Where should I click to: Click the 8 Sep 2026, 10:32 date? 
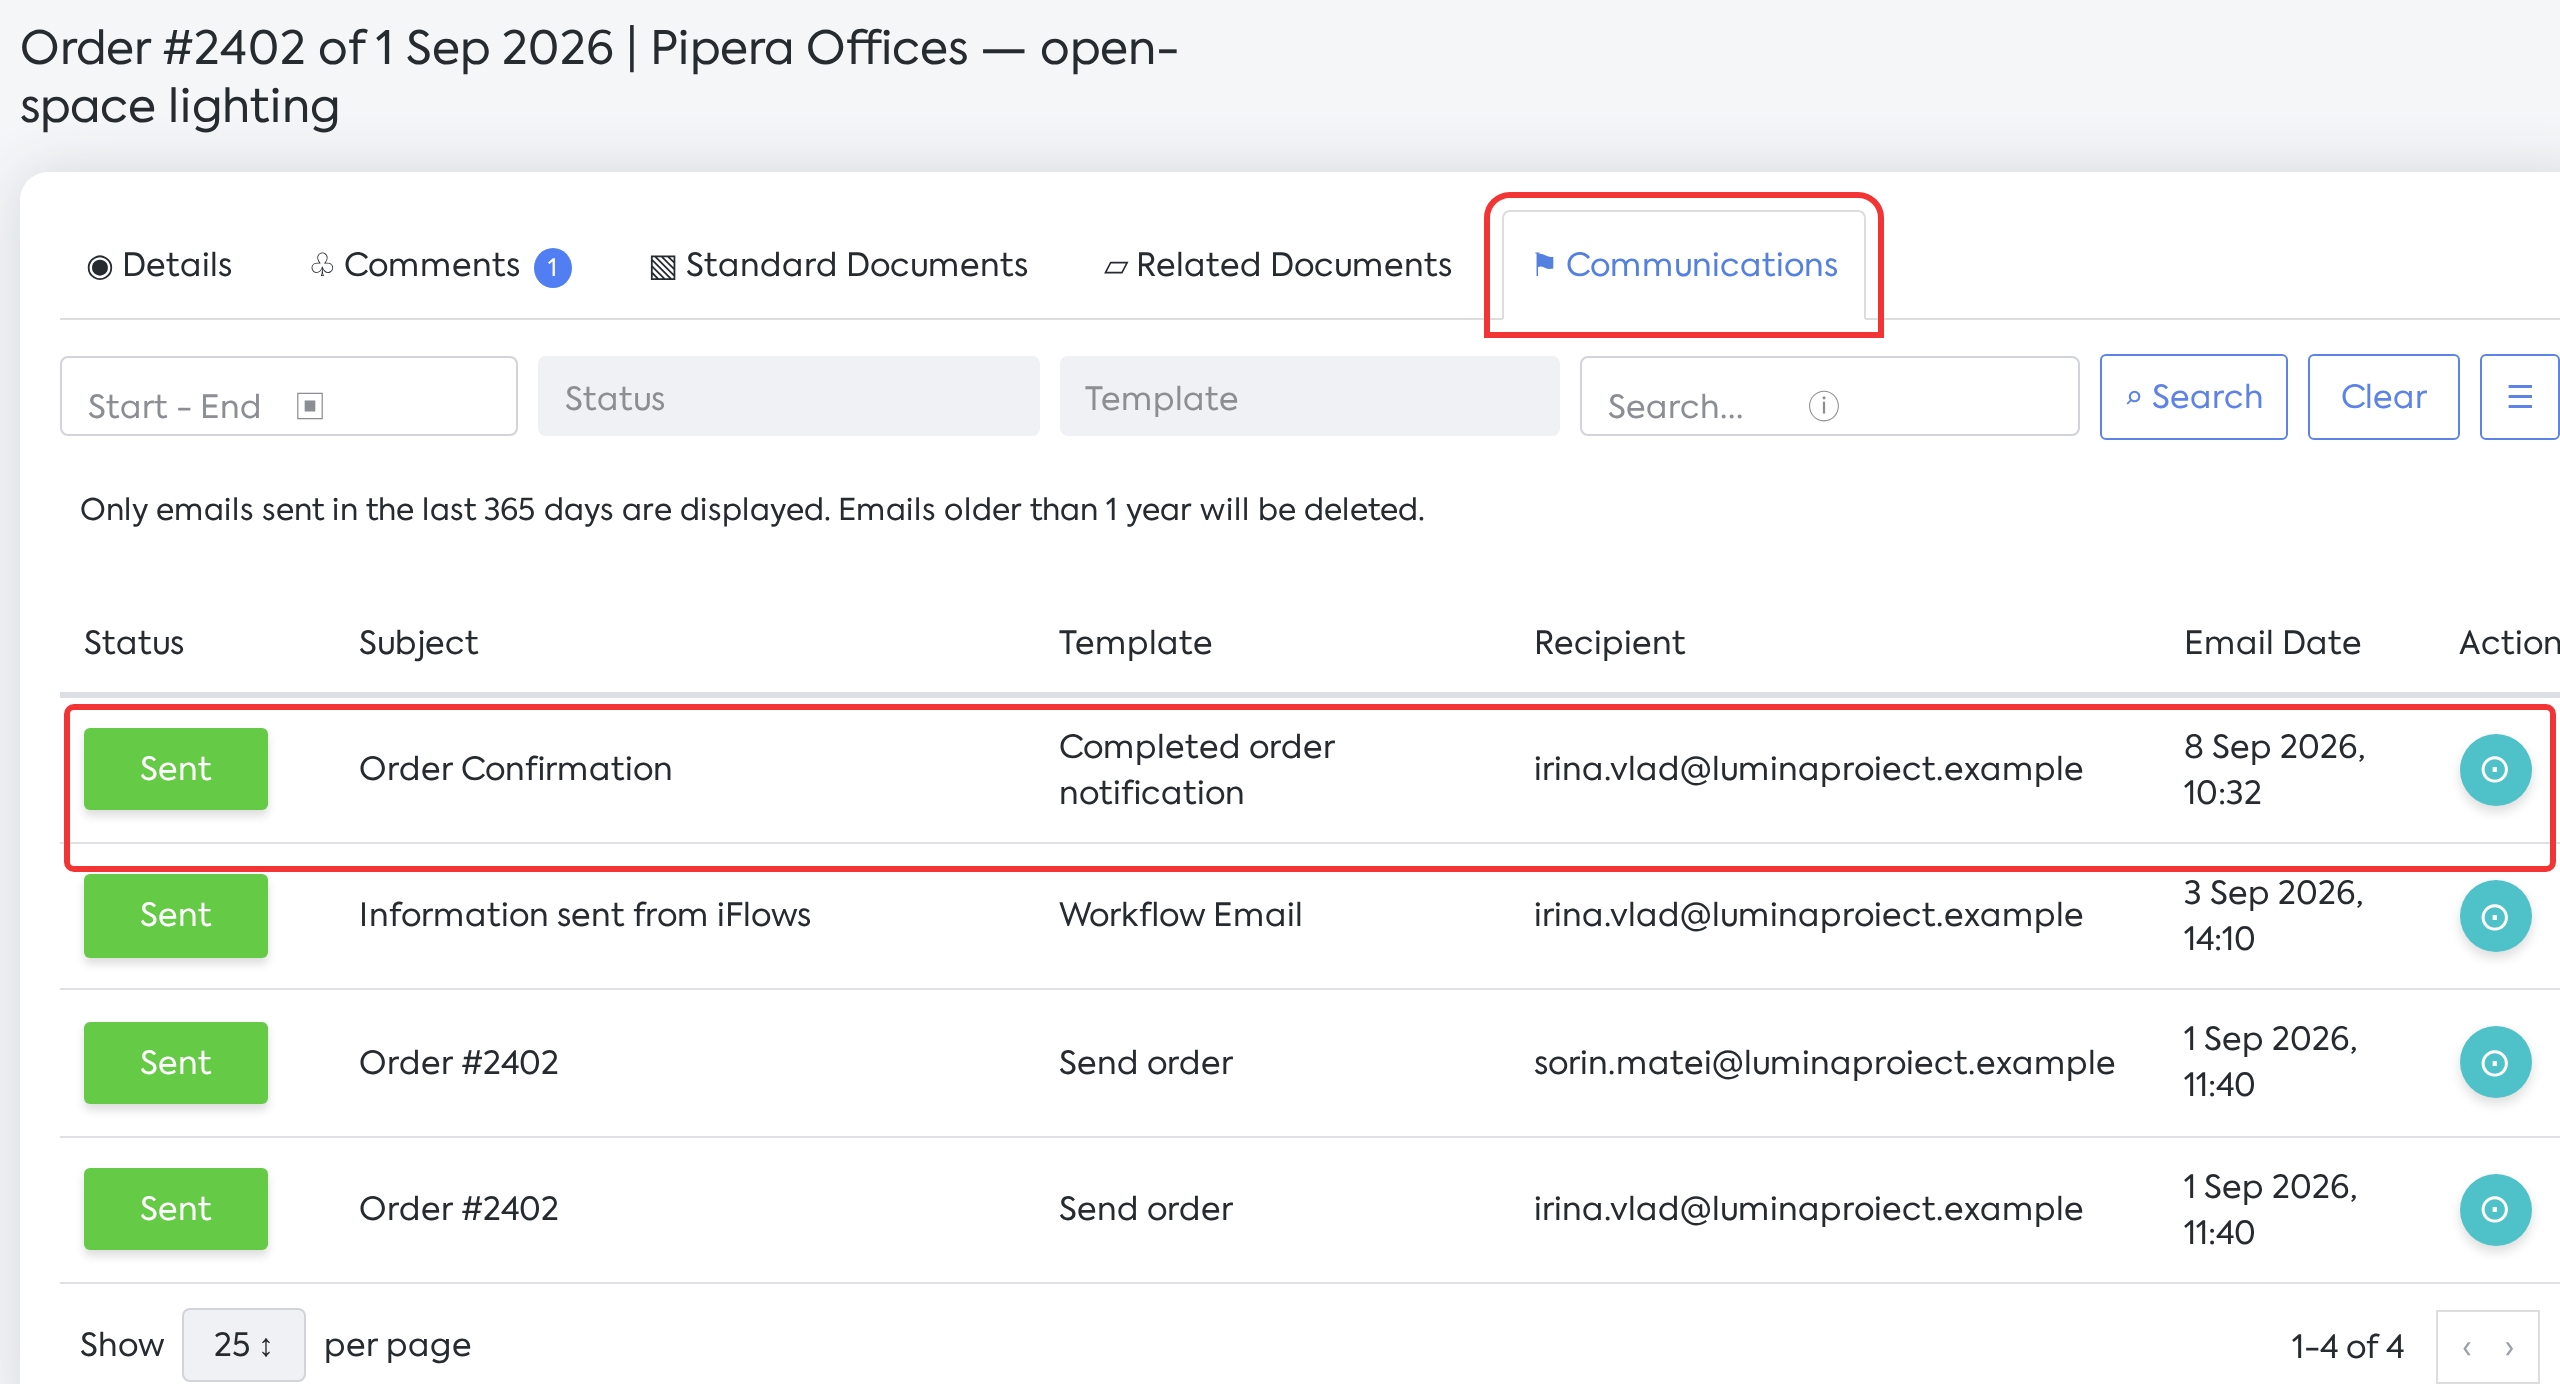pyautogui.click(x=2274, y=769)
